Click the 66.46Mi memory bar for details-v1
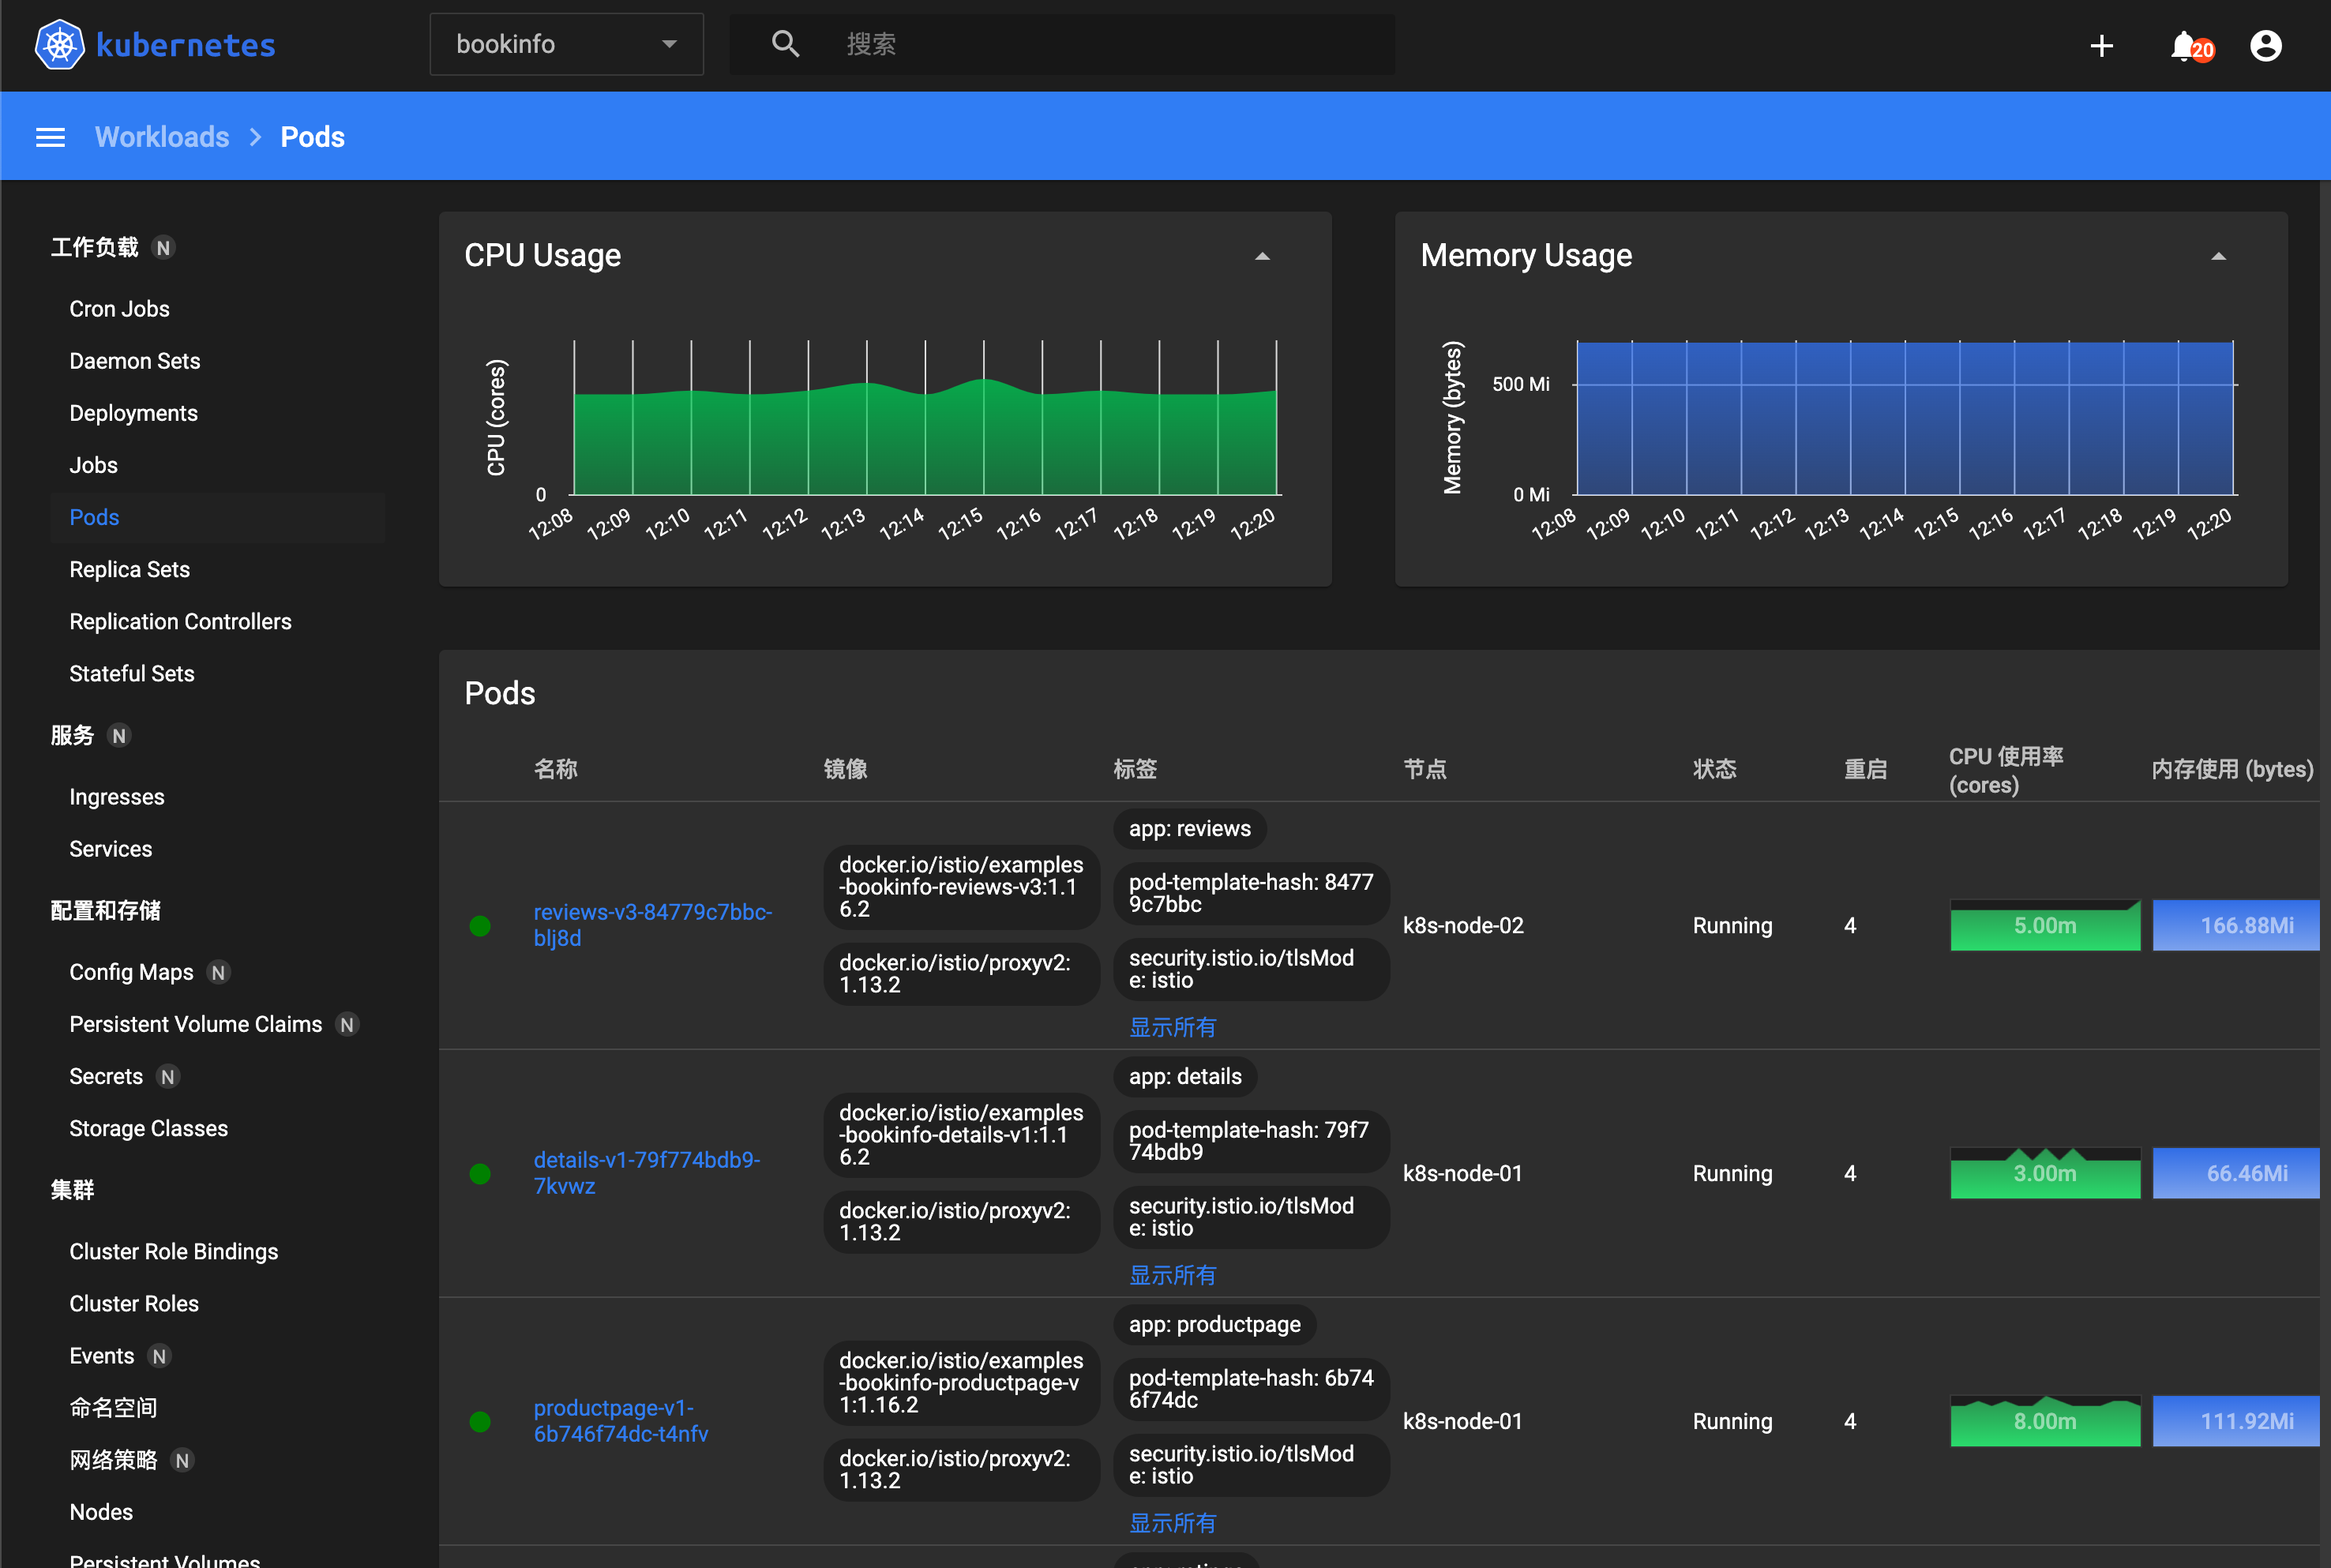2331x1568 pixels. (2236, 1173)
